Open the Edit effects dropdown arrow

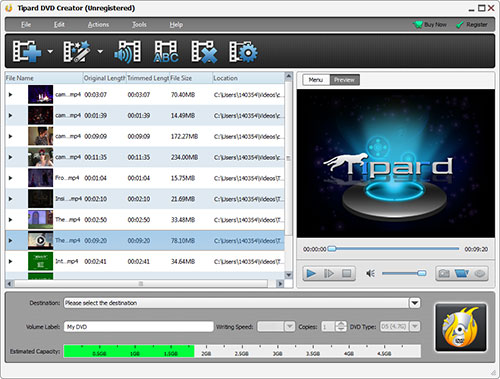100,51
